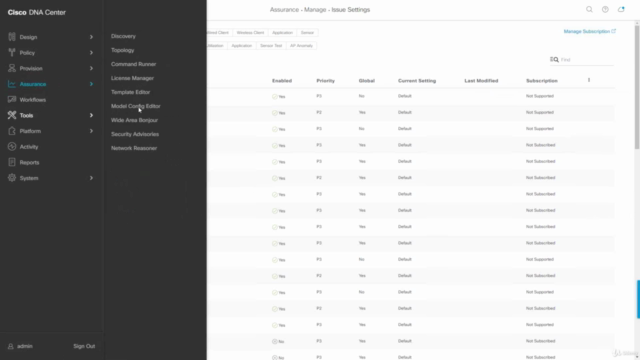Viewport: 640px width, 360px height.
Task: Select the Application tab in the top row
Action: coord(282,33)
